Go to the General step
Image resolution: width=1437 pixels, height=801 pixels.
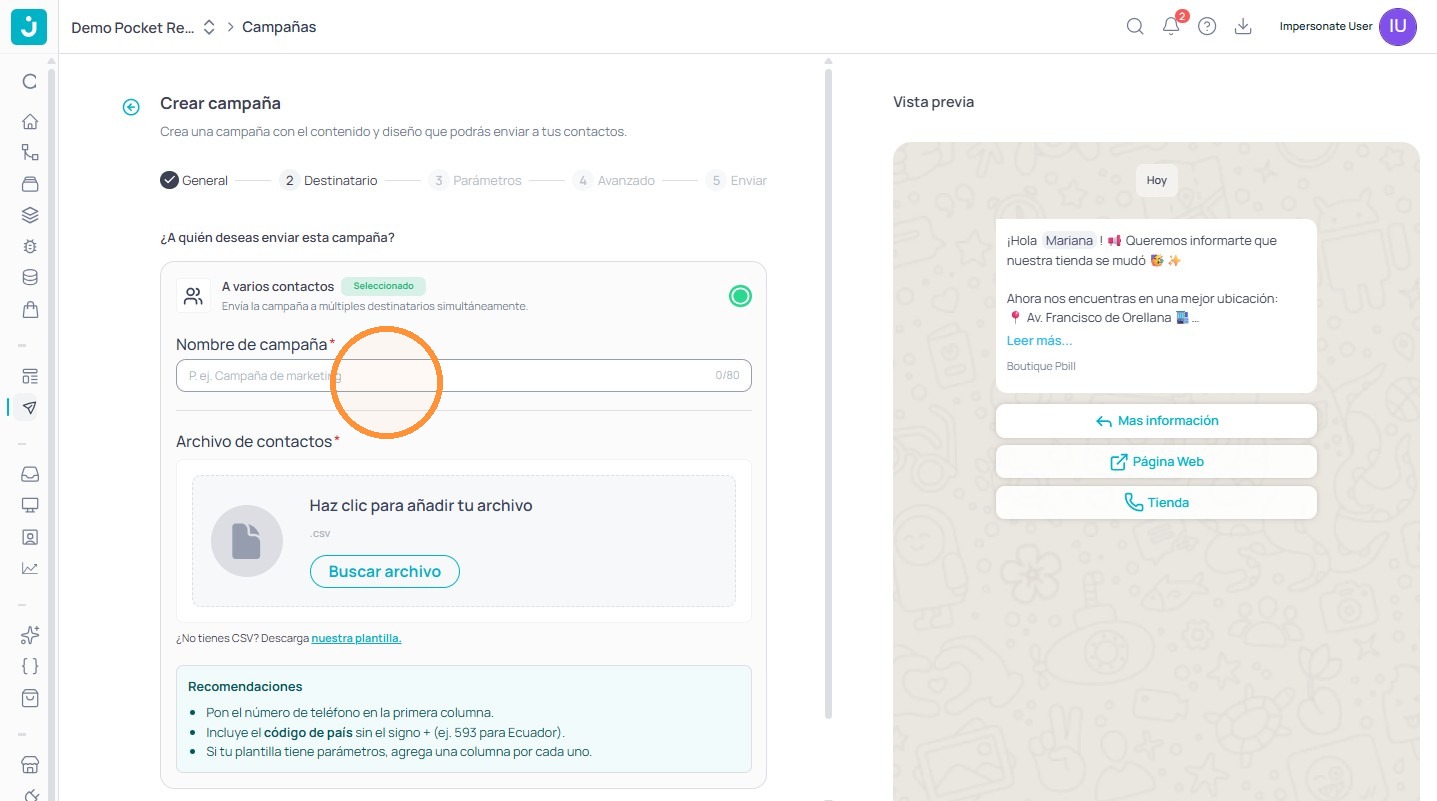coord(194,181)
